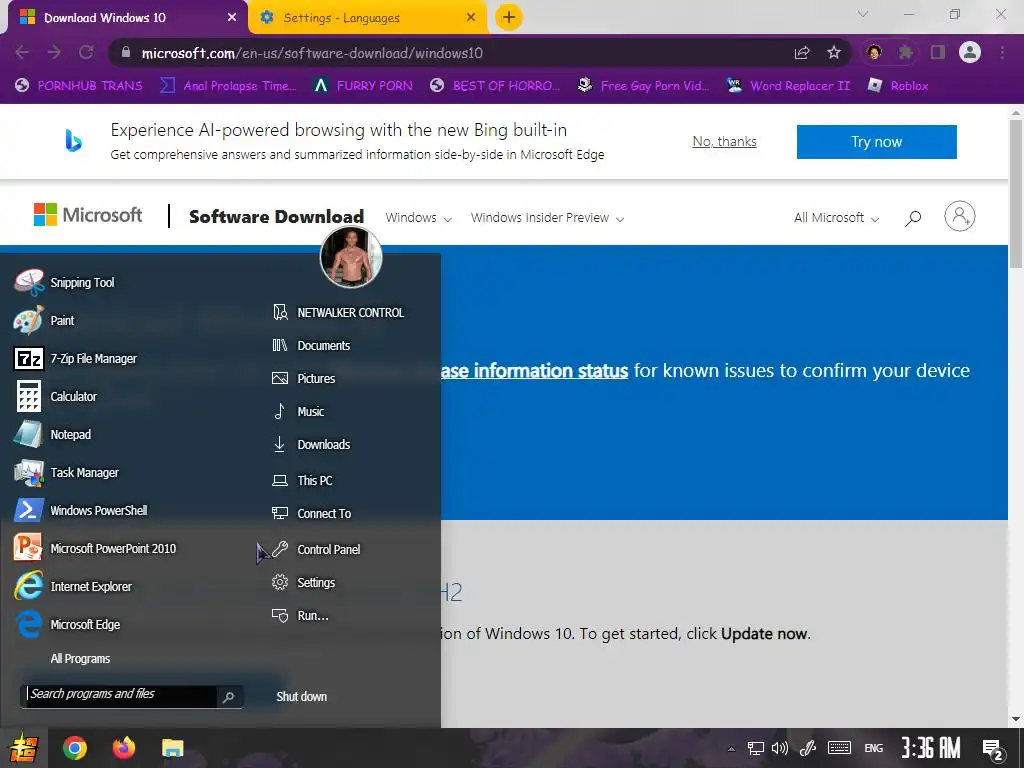The width and height of the screenshot is (1024, 768).
Task: Click the address bar URL
Action: (312, 53)
